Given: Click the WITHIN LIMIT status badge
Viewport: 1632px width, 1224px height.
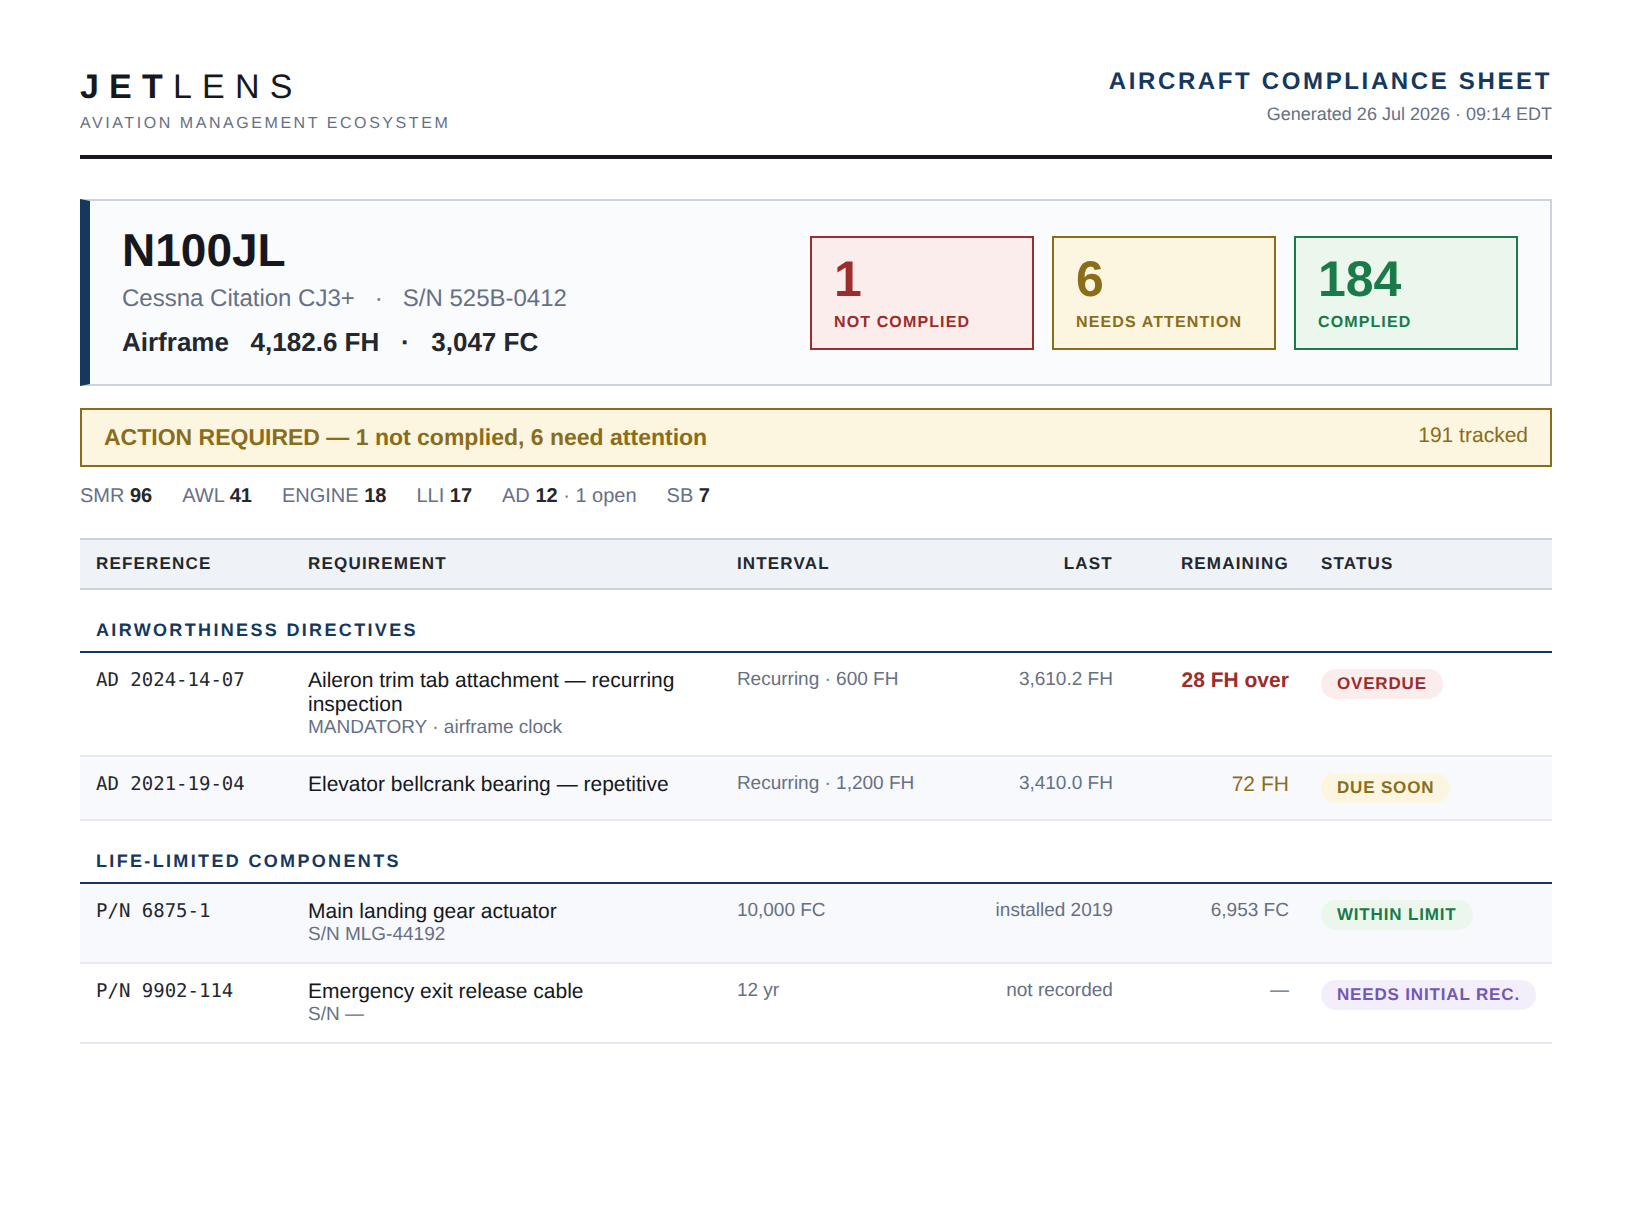Looking at the screenshot, I should click(1396, 914).
